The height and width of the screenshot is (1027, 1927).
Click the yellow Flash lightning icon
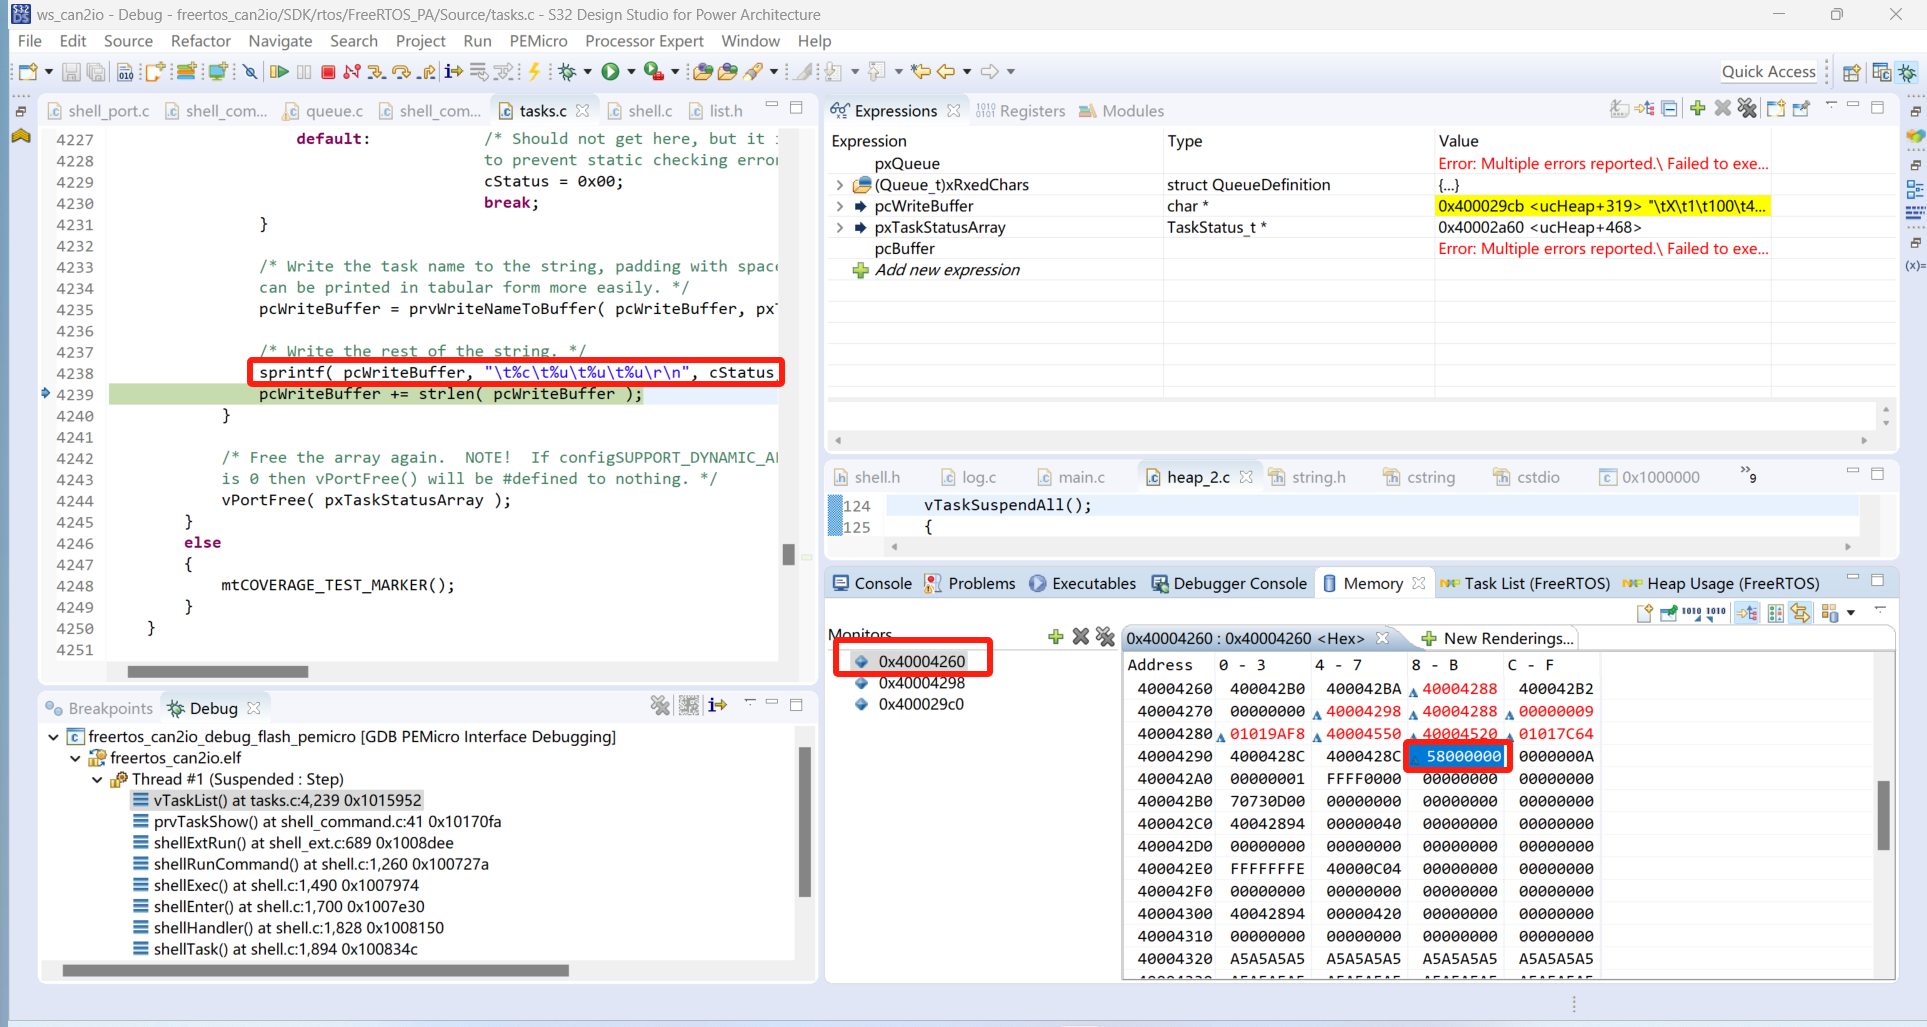point(535,71)
